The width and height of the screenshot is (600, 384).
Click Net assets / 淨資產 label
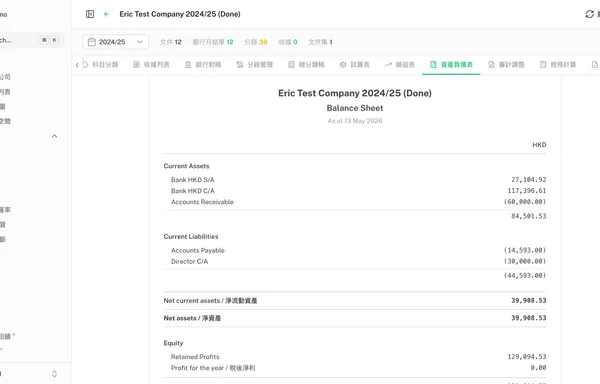coord(192,318)
